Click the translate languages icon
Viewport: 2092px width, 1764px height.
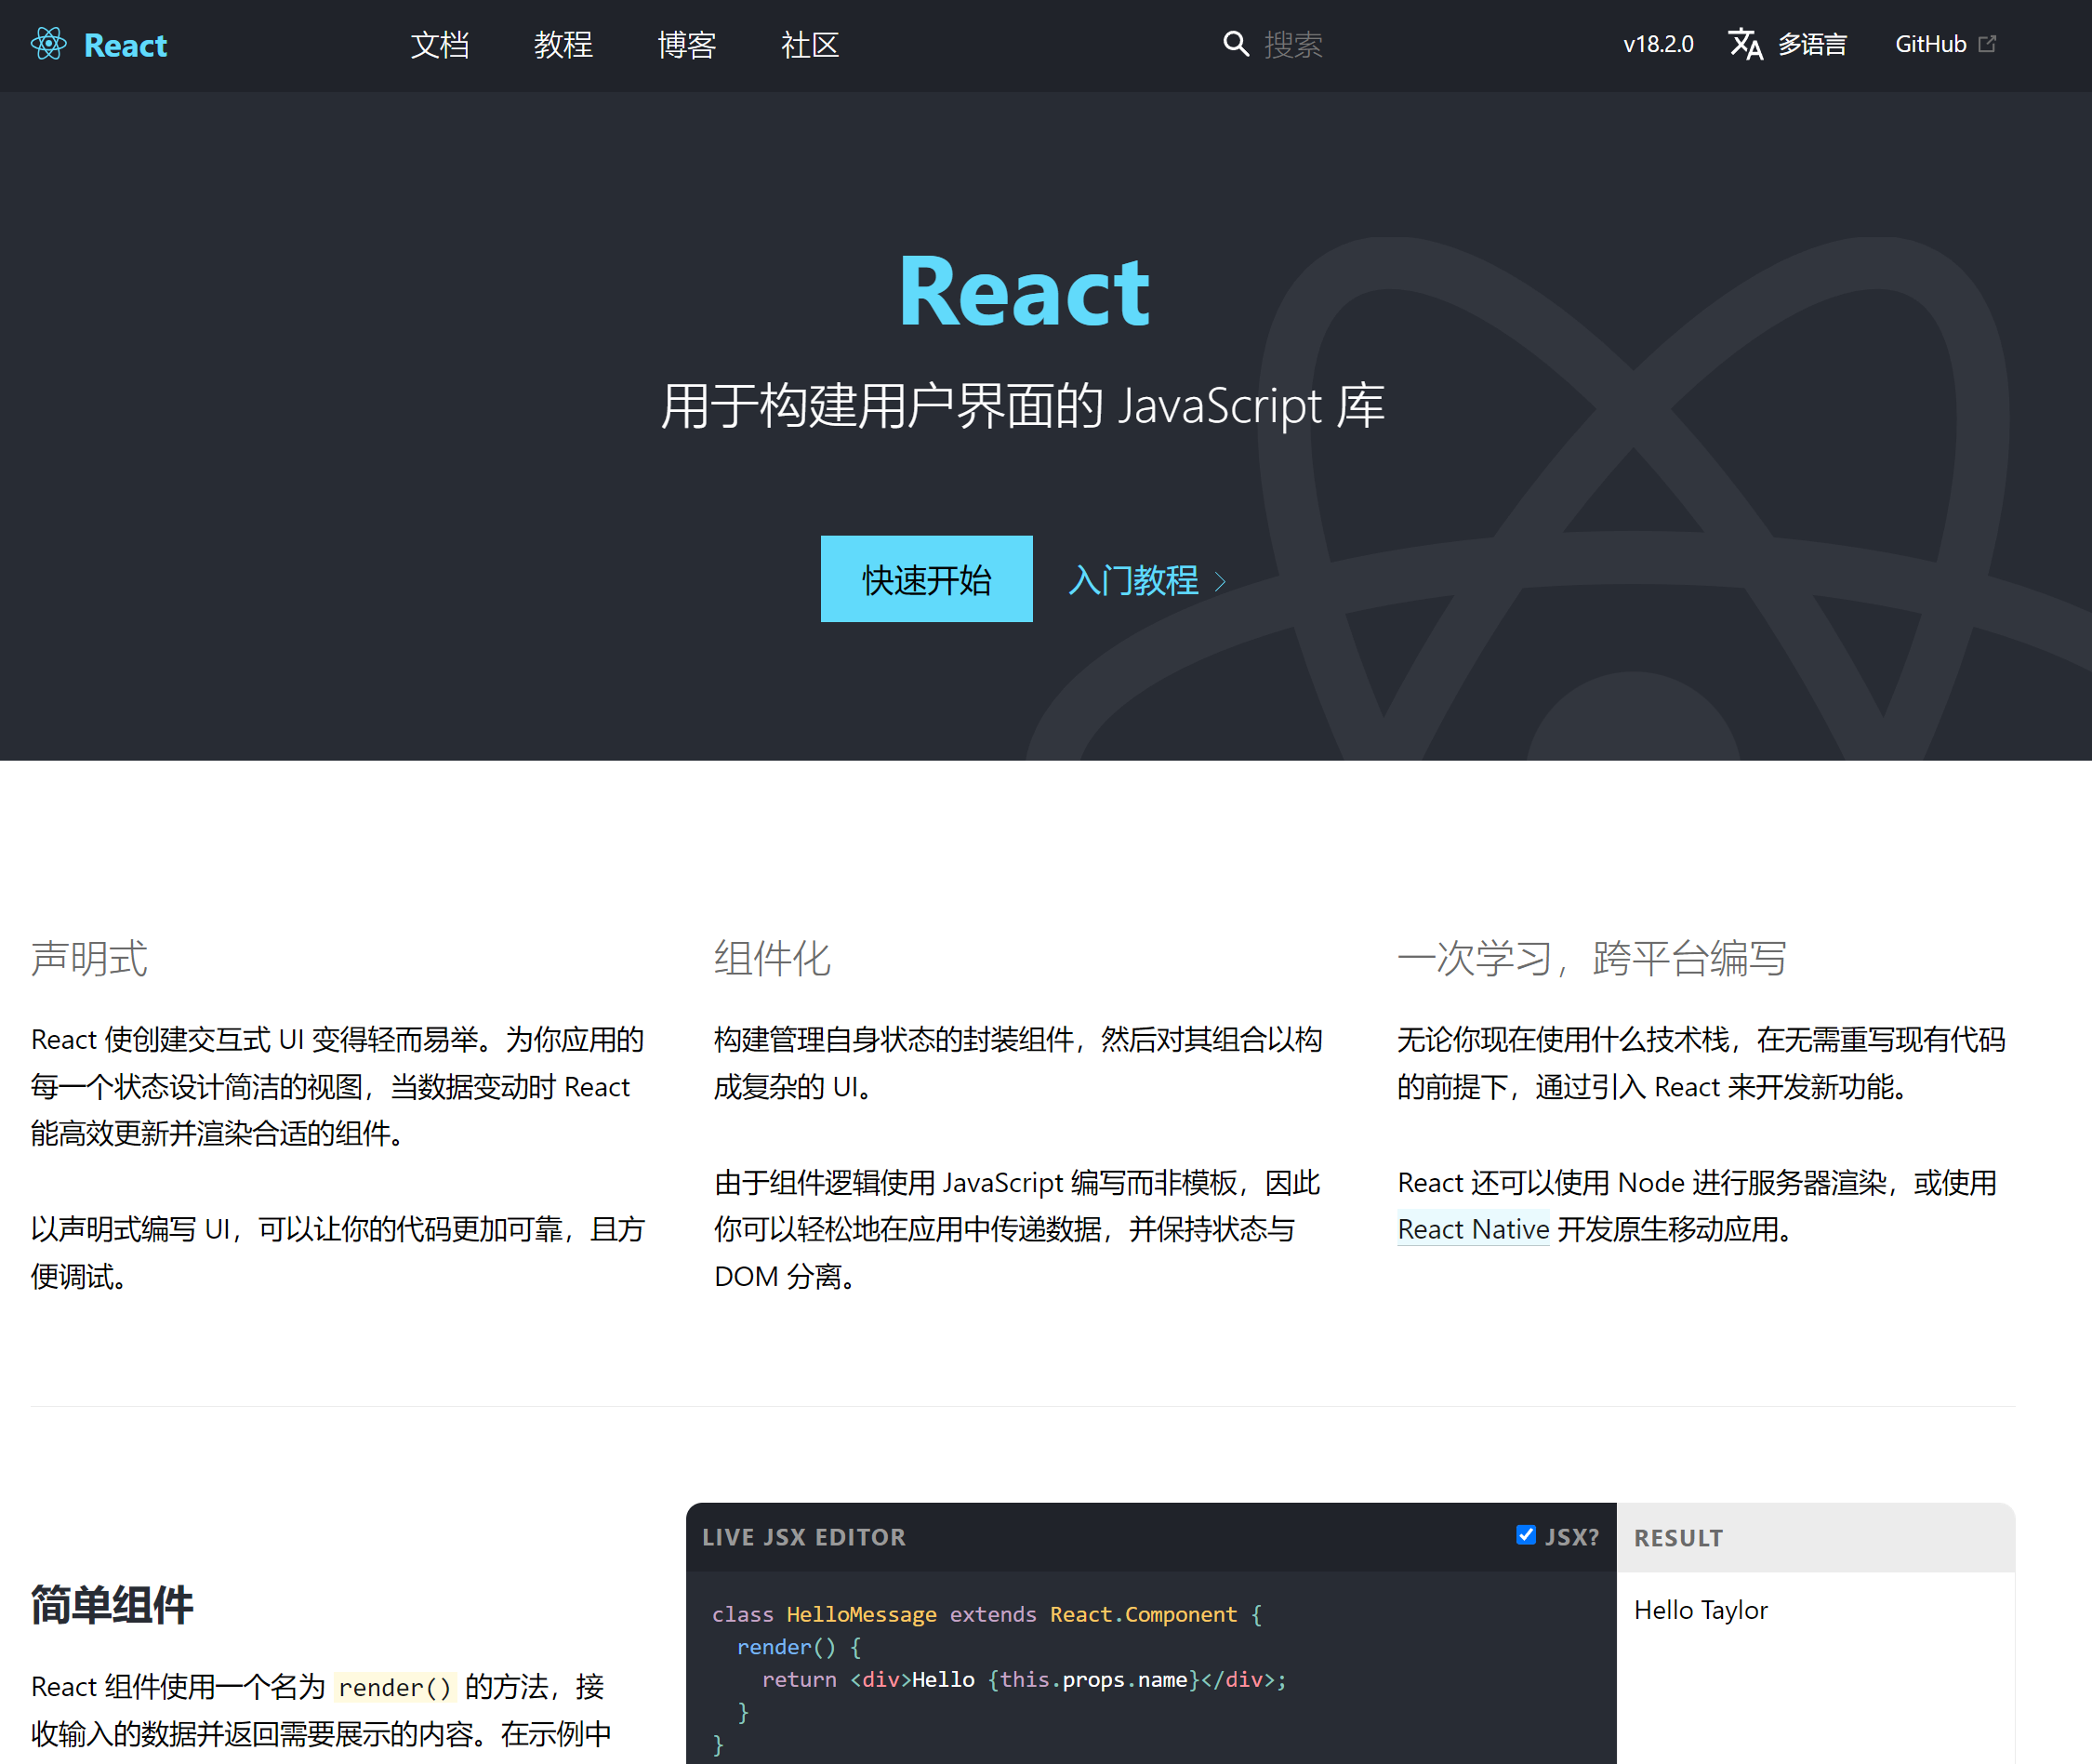point(1746,44)
